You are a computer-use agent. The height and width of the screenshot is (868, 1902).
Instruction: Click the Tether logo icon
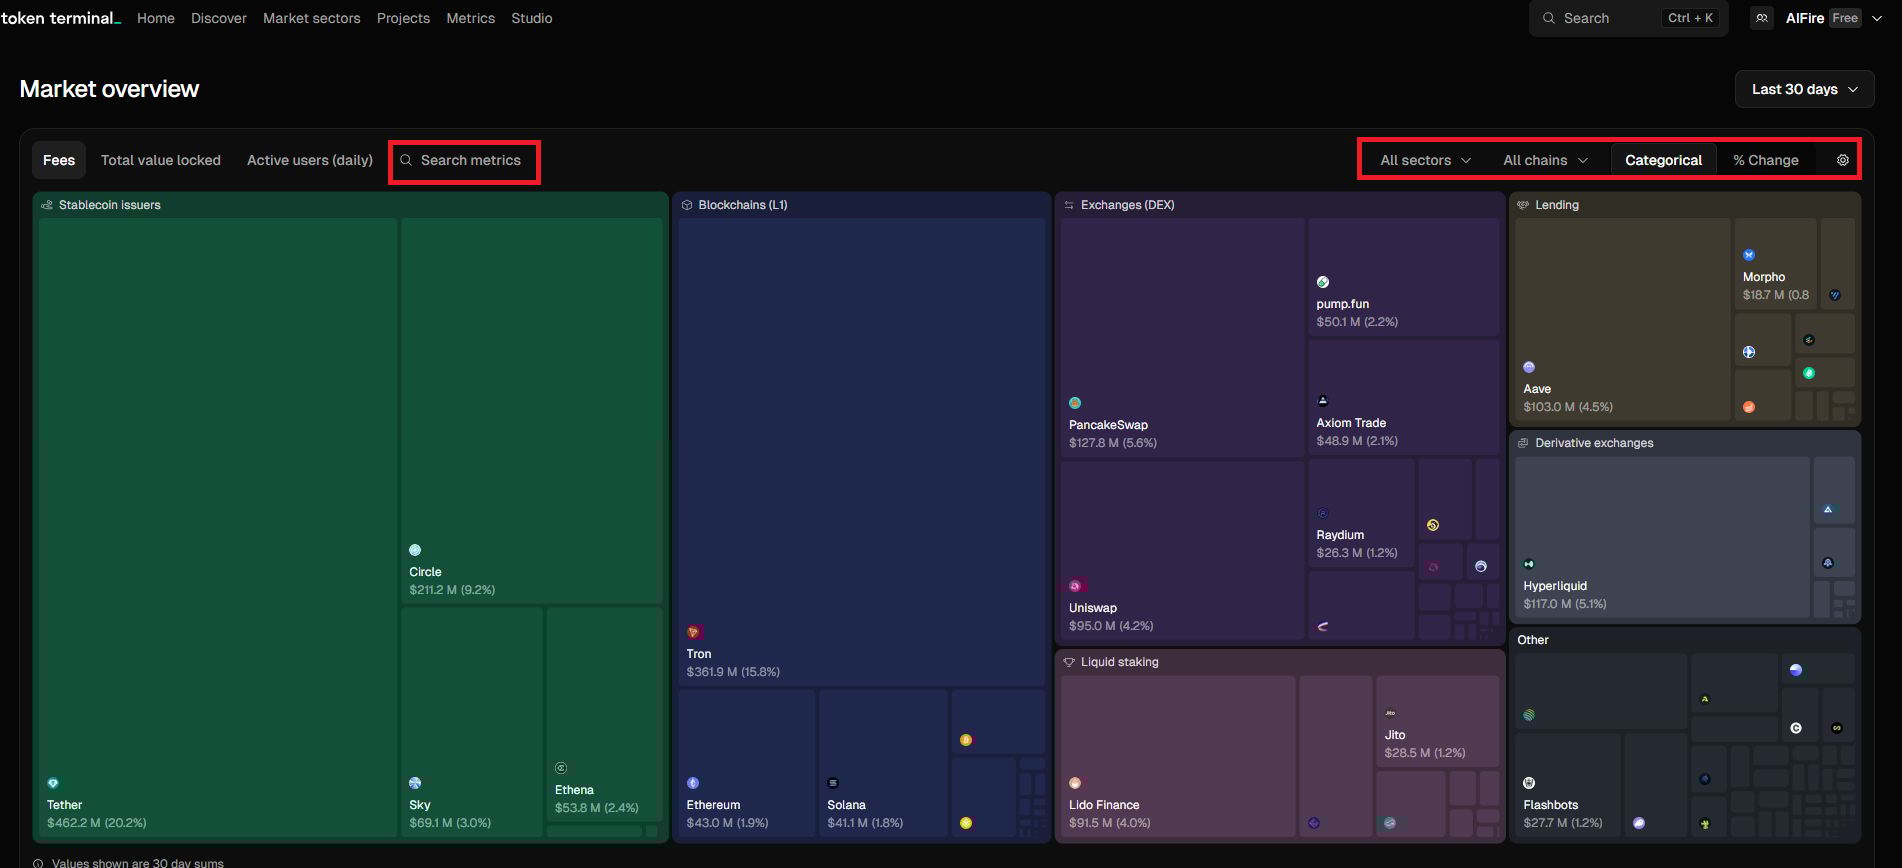point(53,783)
